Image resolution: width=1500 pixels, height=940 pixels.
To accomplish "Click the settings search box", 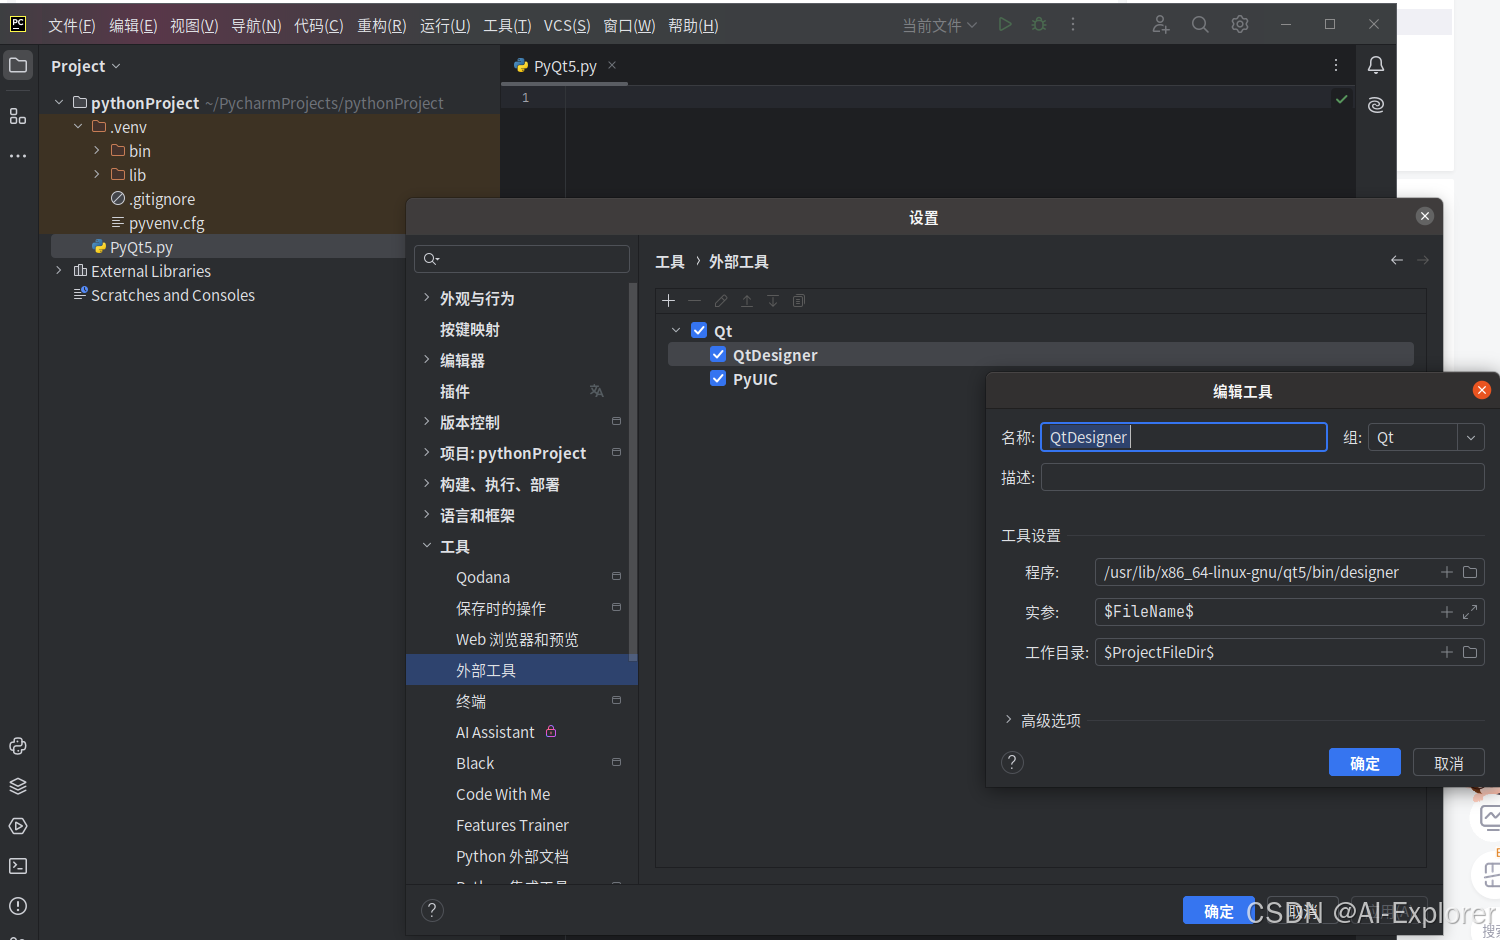I will point(522,259).
